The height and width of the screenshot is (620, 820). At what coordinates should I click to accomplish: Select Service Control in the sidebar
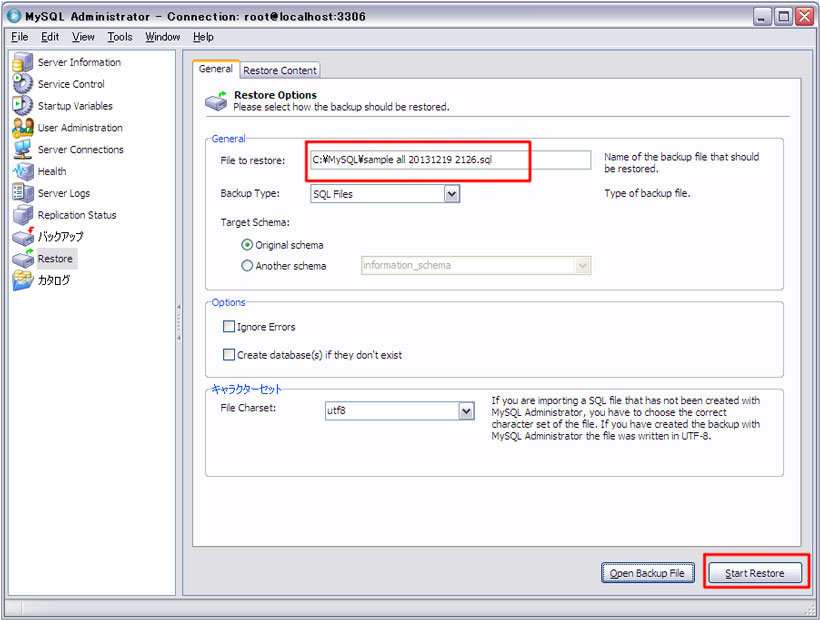click(71, 84)
